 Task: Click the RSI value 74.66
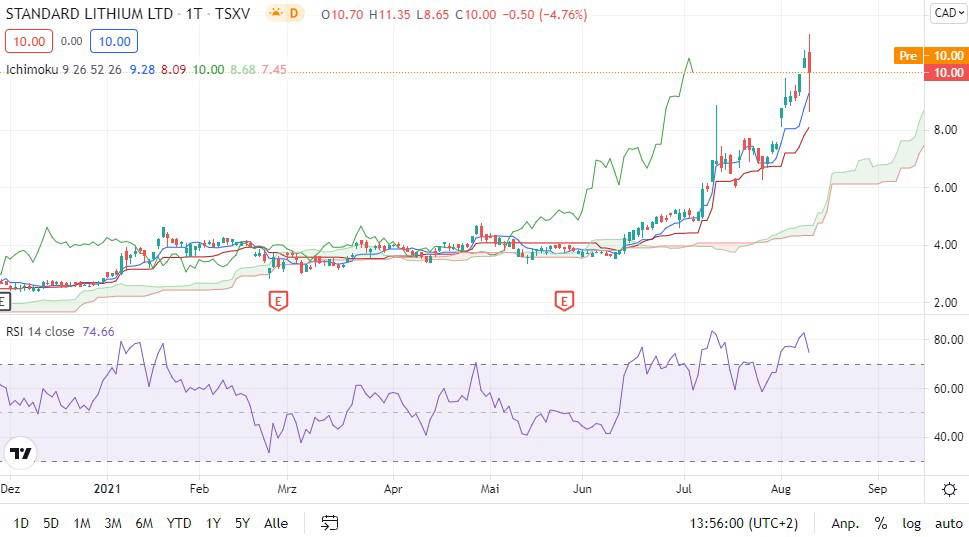point(98,331)
